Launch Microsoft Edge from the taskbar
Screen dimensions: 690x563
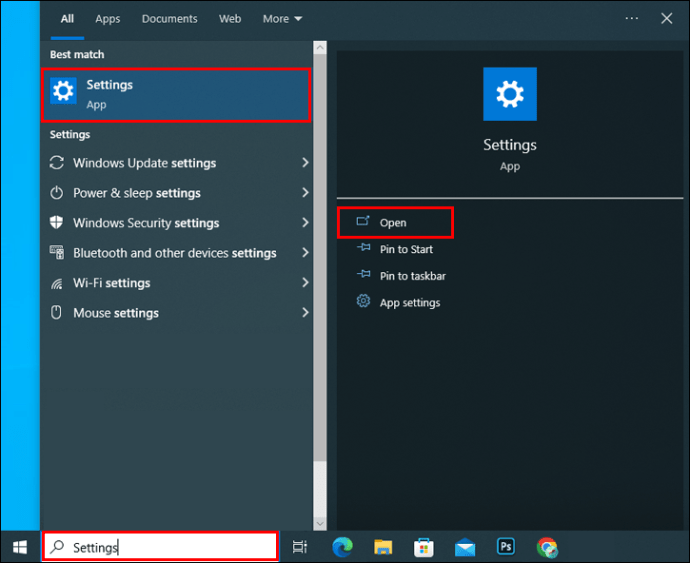click(342, 547)
